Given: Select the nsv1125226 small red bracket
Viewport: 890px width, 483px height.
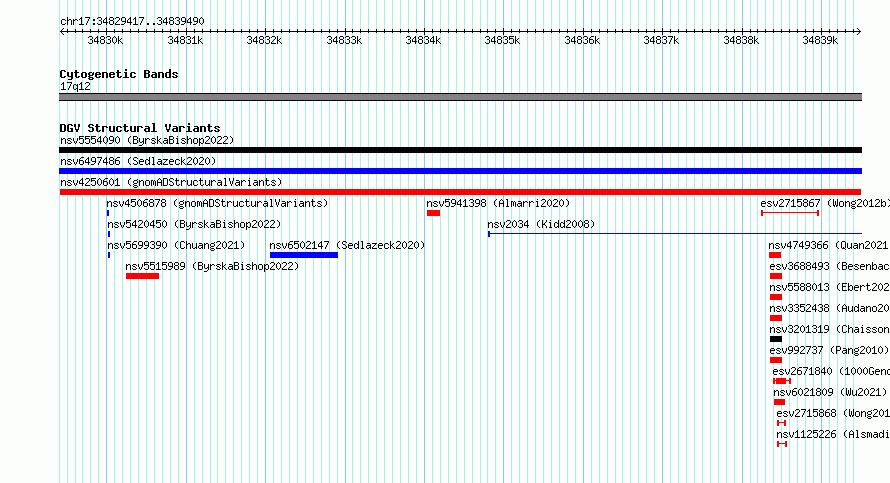Looking at the screenshot, I should pyautogui.click(x=782, y=444).
